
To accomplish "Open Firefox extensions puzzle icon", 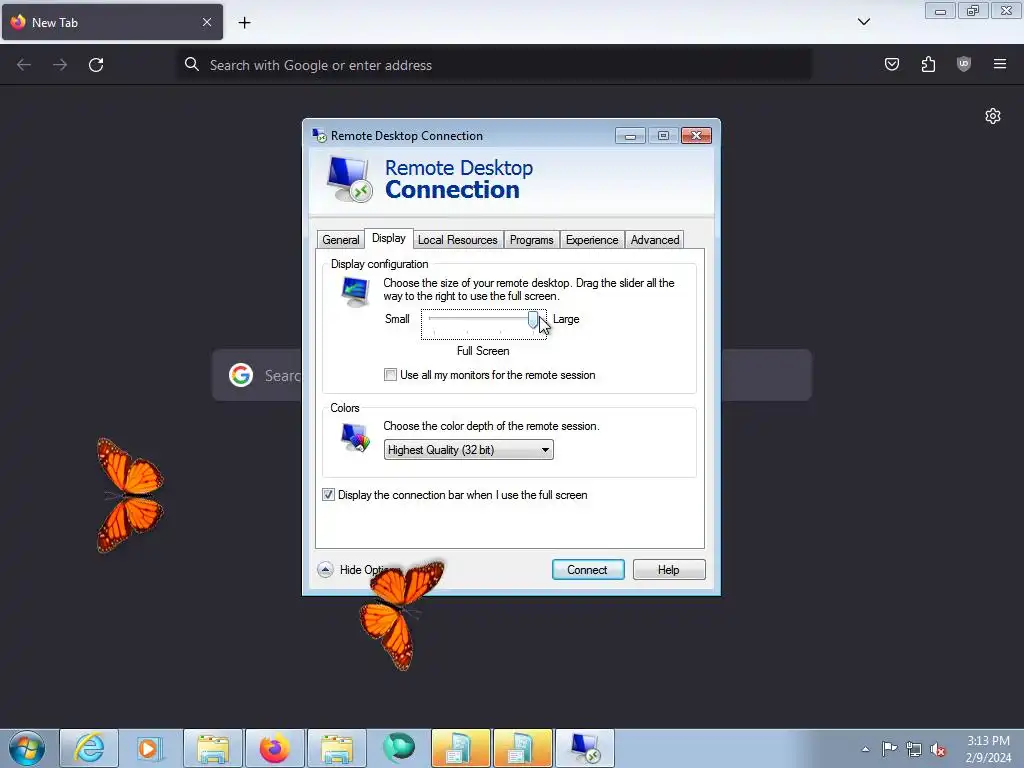I will pyautogui.click(x=928, y=64).
